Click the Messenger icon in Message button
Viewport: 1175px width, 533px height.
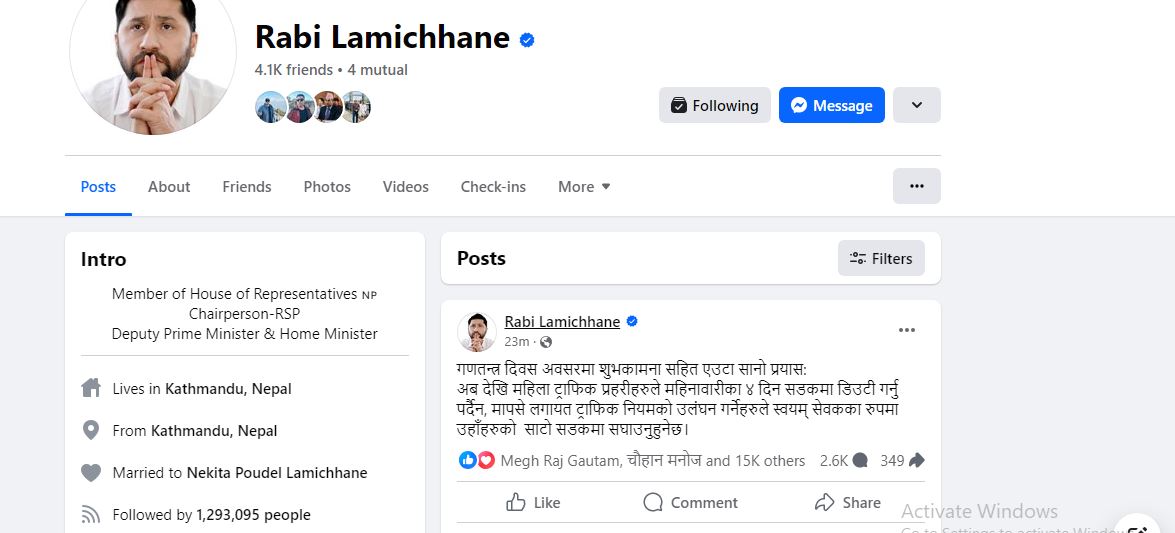coord(798,106)
